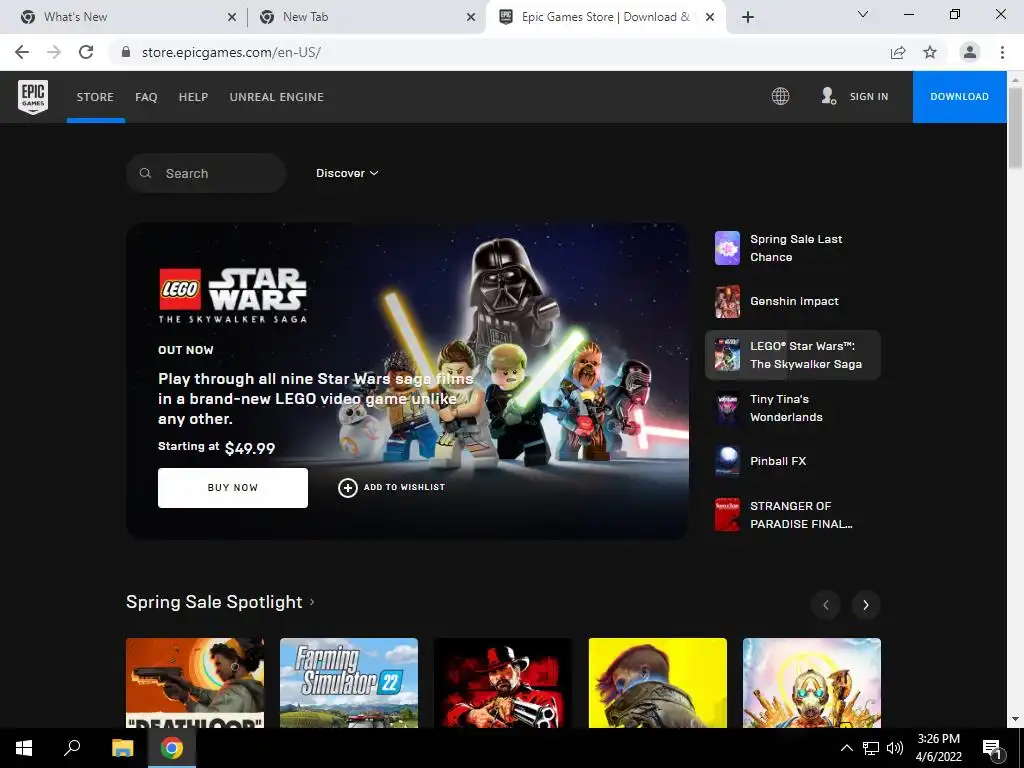
Task: Click Chrome back arrow
Action: (x=22, y=52)
